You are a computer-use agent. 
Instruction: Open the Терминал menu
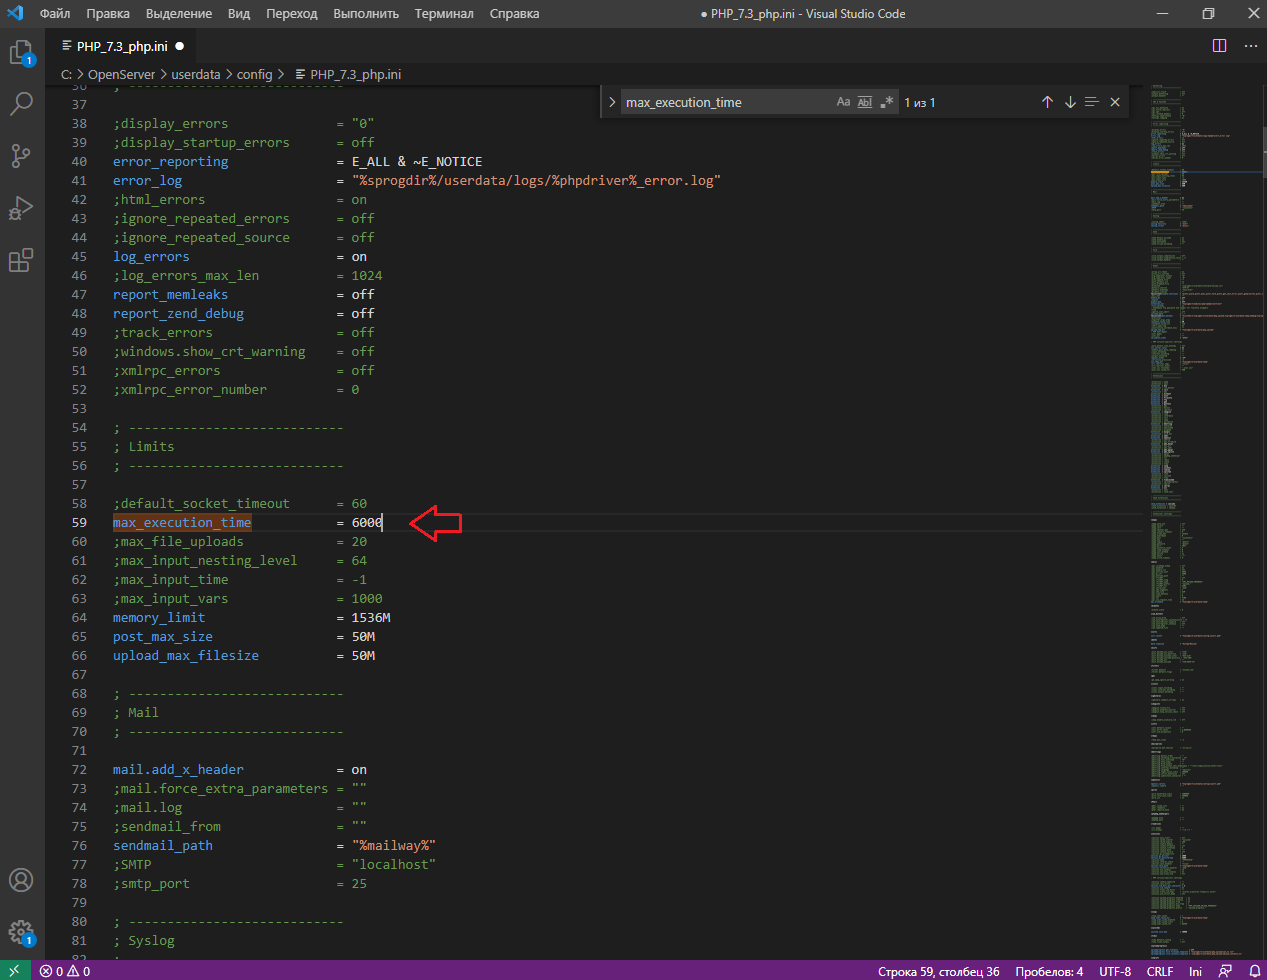[x=444, y=14]
